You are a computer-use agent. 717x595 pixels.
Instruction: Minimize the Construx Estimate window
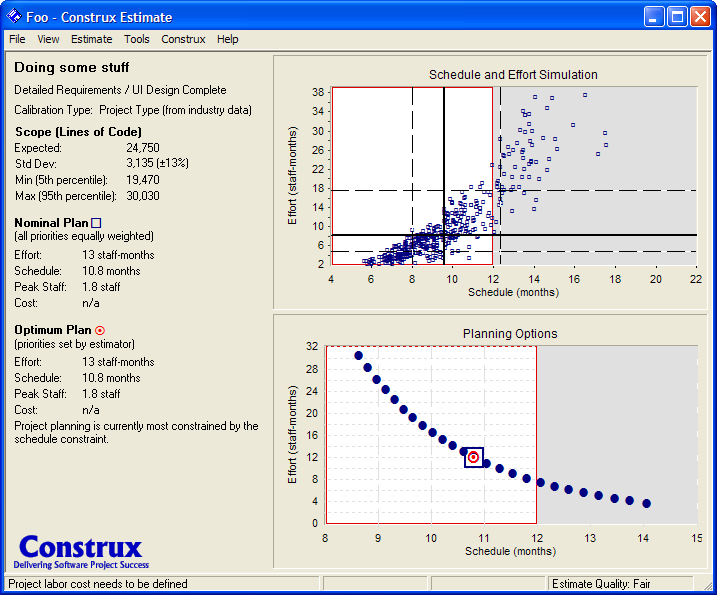coord(654,17)
